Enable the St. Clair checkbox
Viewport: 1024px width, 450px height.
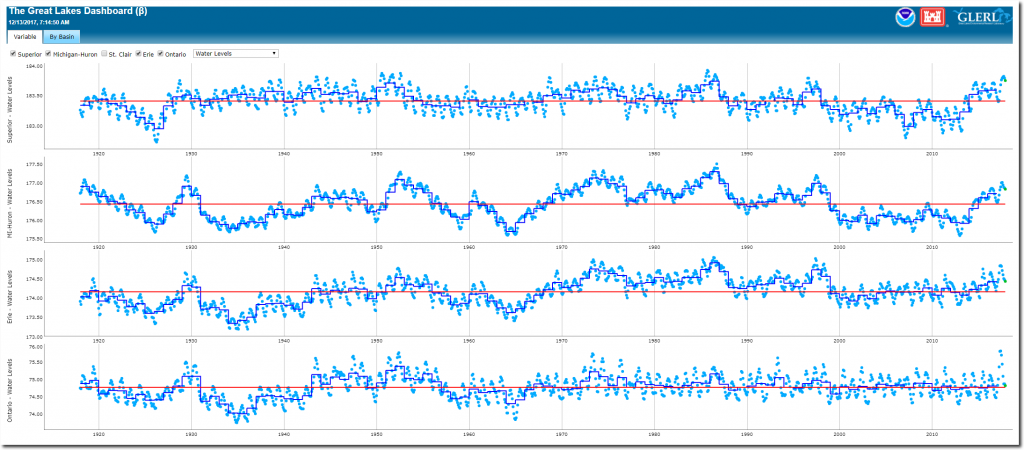tap(104, 54)
